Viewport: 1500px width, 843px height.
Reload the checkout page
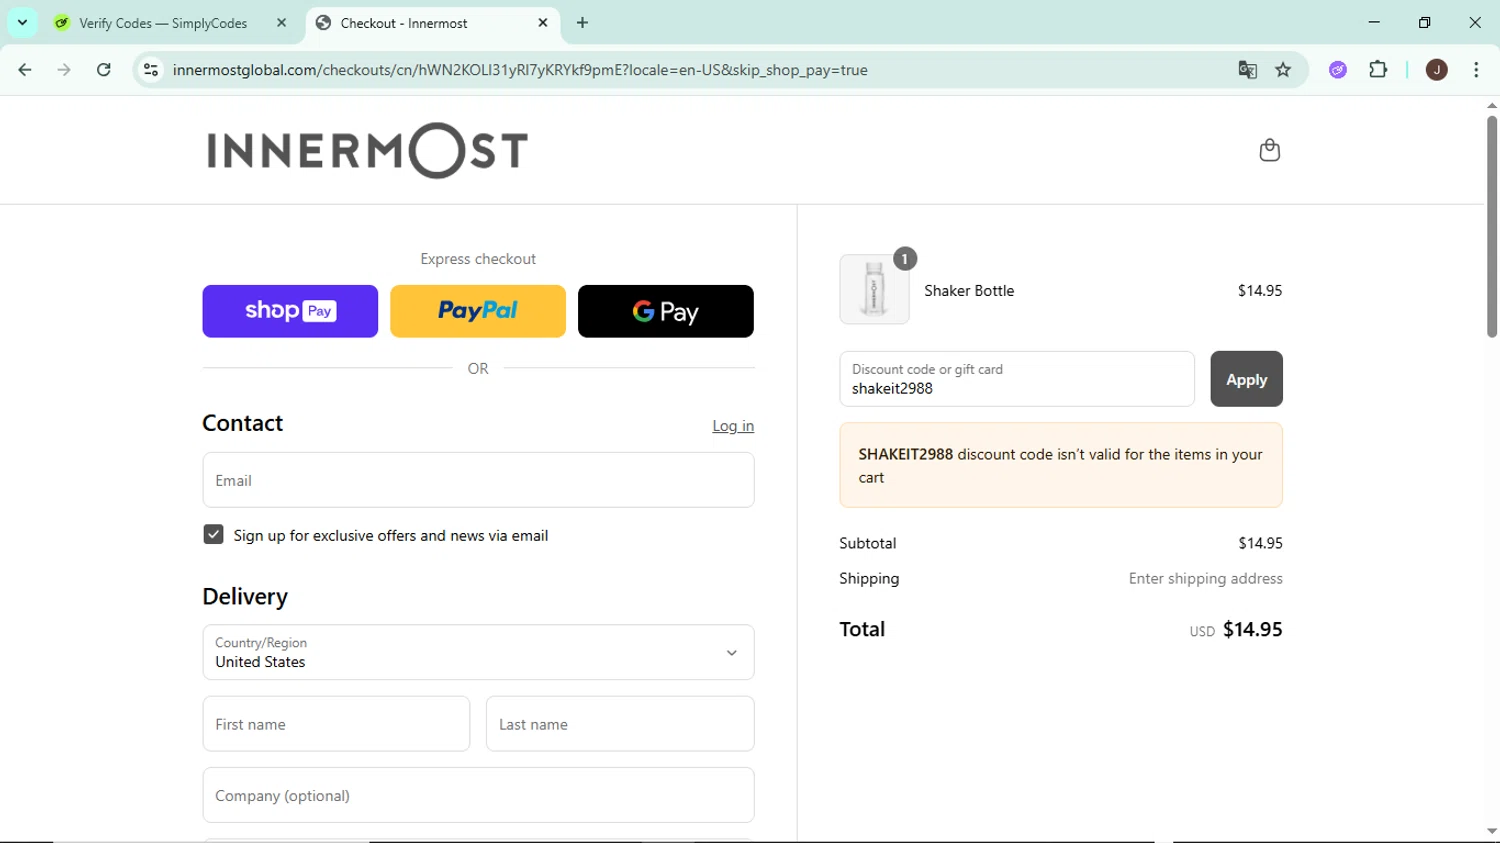pos(104,70)
